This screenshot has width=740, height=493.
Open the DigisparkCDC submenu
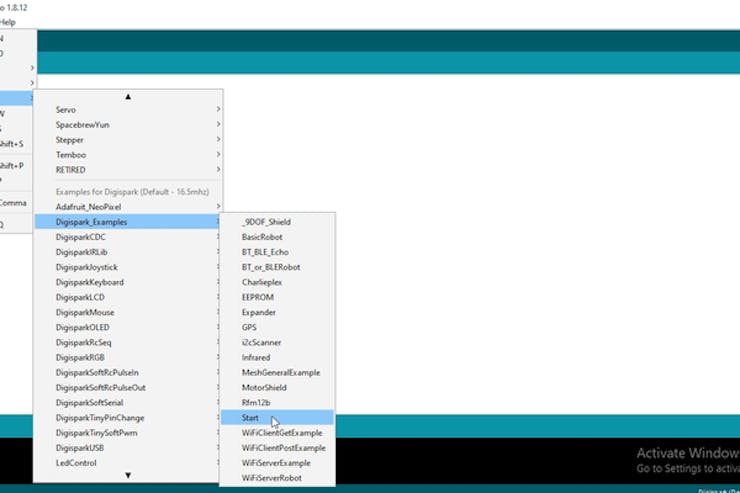pyautogui.click(x=128, y=237)
